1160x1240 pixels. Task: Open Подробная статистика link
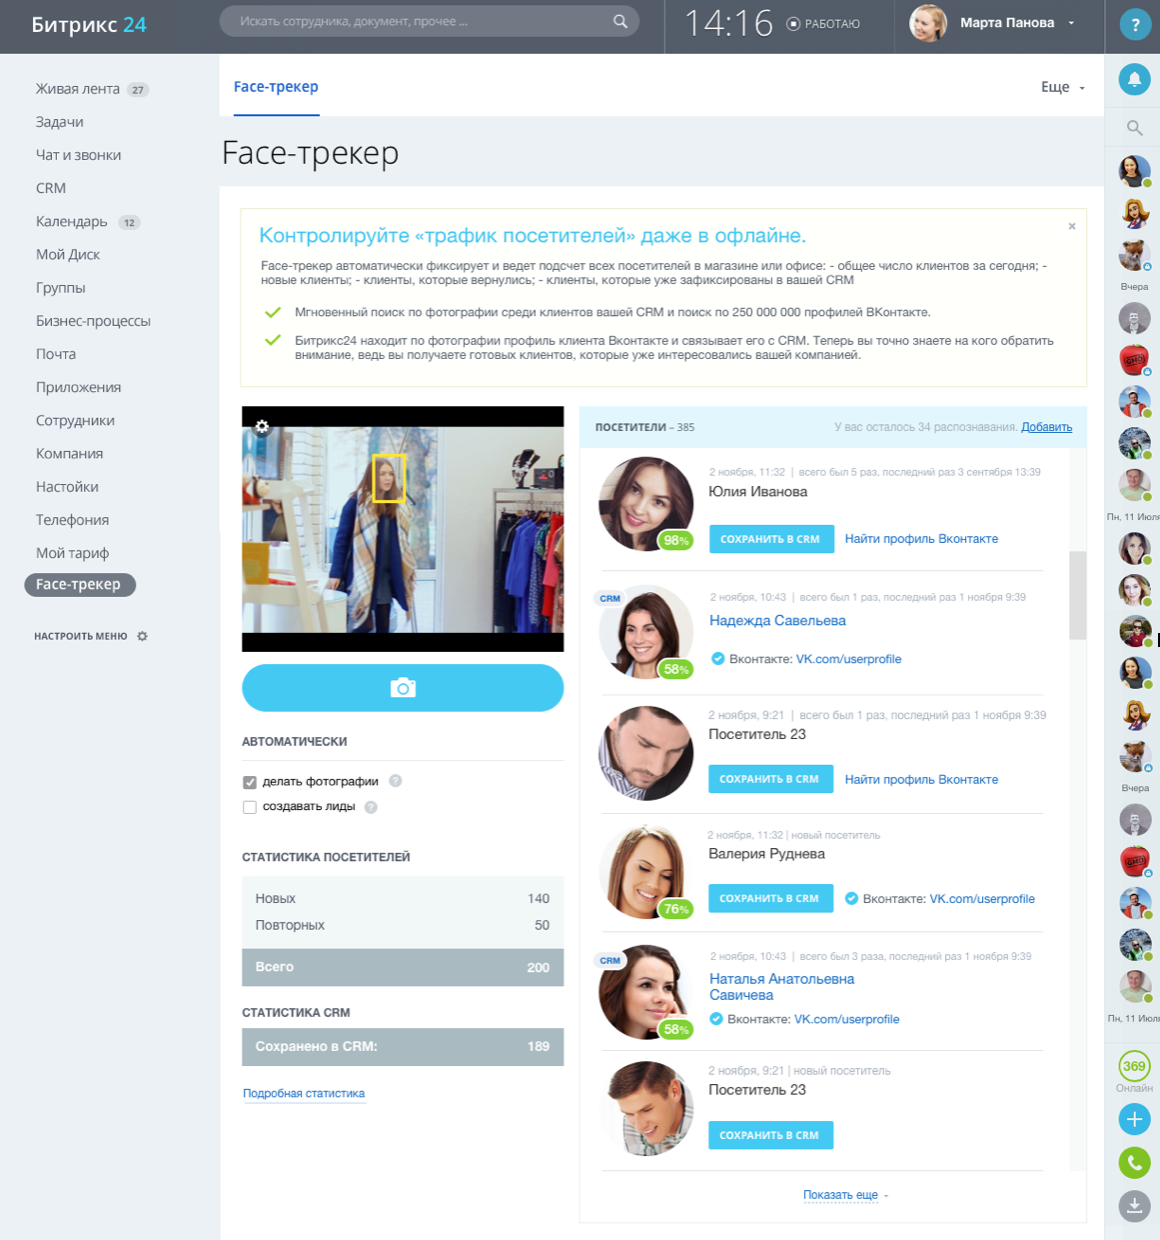pyautogui.click(x=304, y=1093)
